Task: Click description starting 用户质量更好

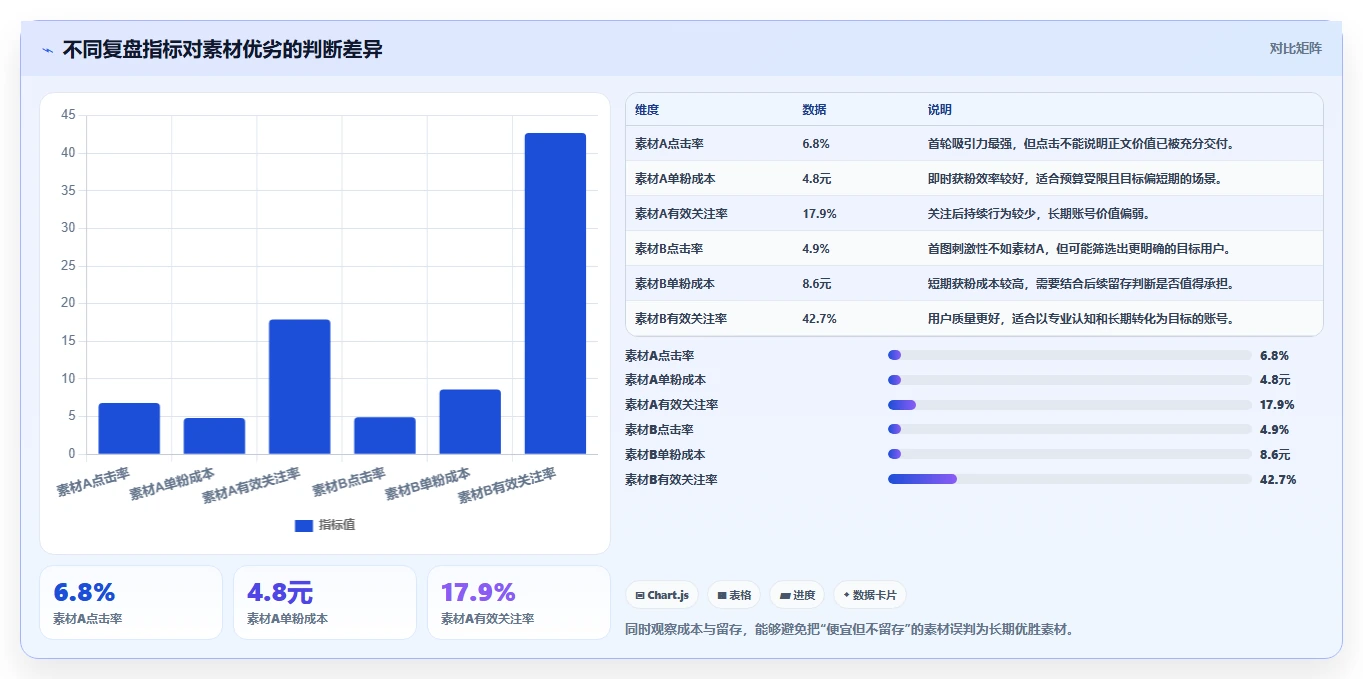Action: [x=1081, y=319]
